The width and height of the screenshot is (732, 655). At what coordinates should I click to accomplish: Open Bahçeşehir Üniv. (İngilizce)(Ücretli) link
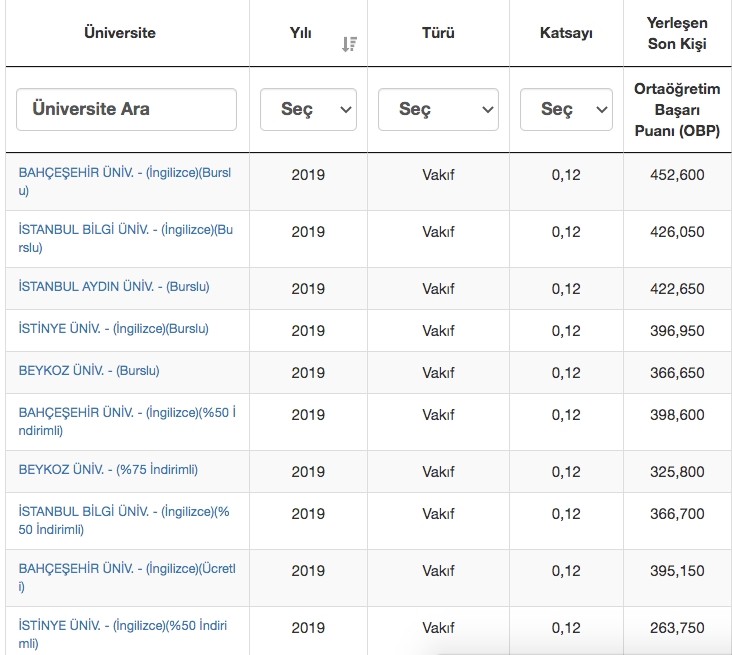pyautogui.click(x=125, y=577)
